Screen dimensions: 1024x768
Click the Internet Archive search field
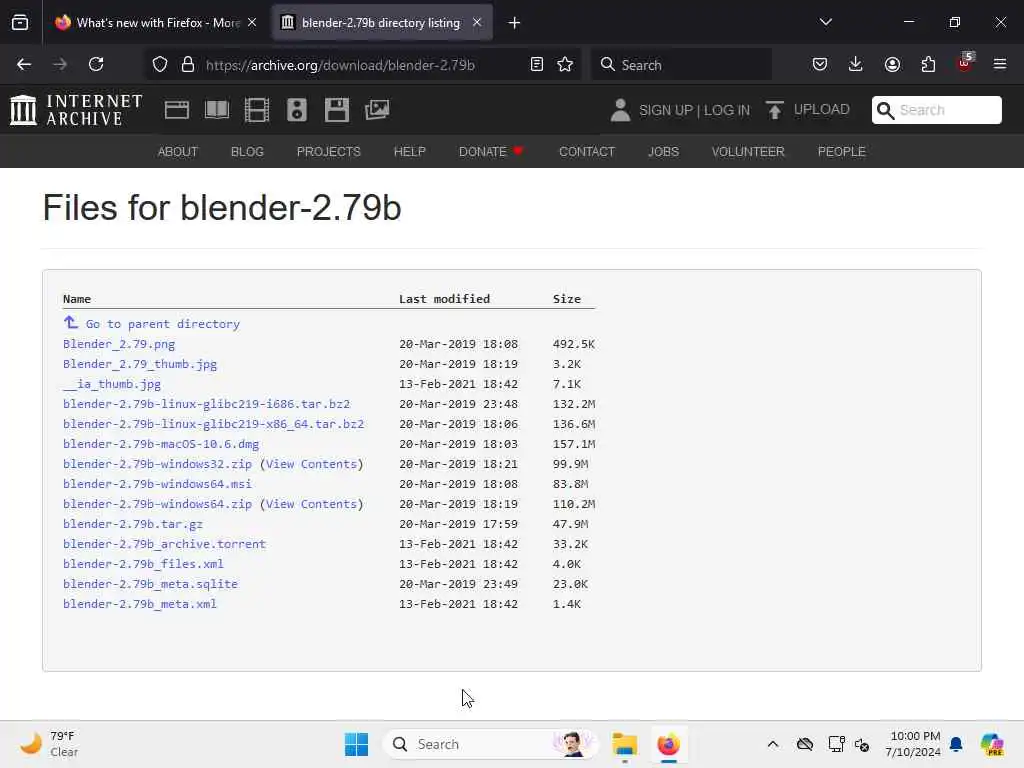click(936, 110)
